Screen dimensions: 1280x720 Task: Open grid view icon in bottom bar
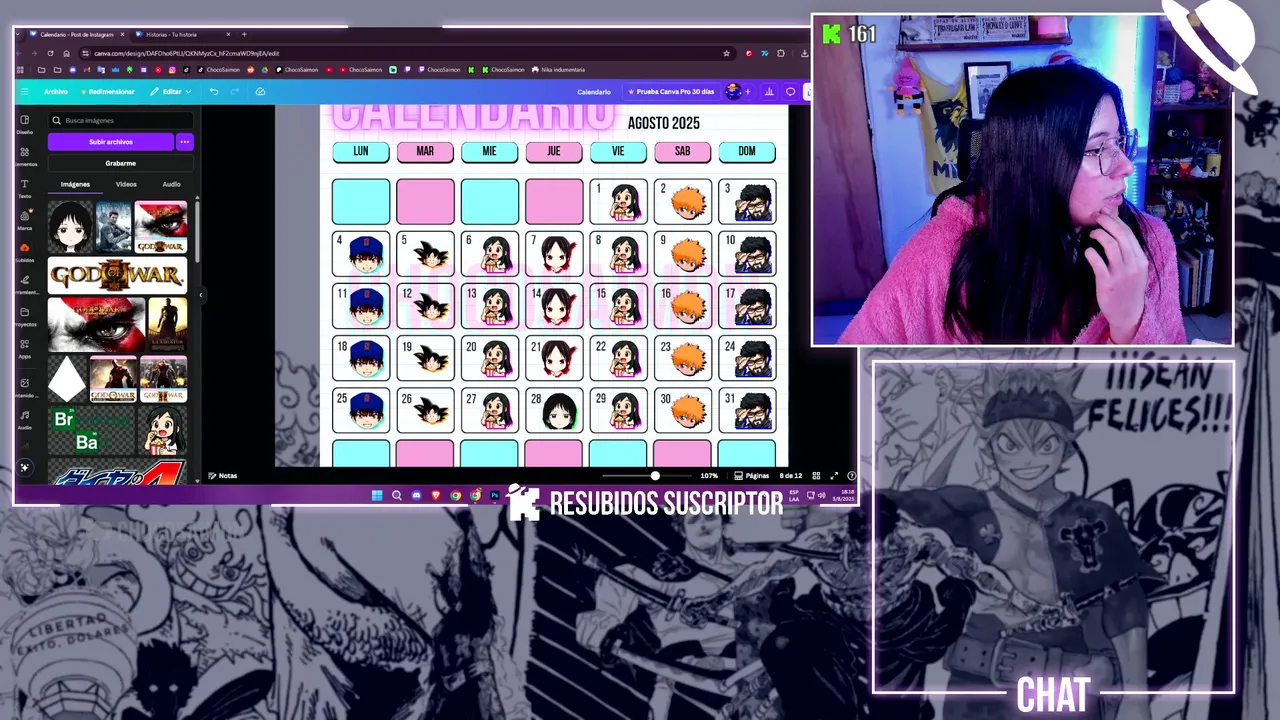pos(816,476)
